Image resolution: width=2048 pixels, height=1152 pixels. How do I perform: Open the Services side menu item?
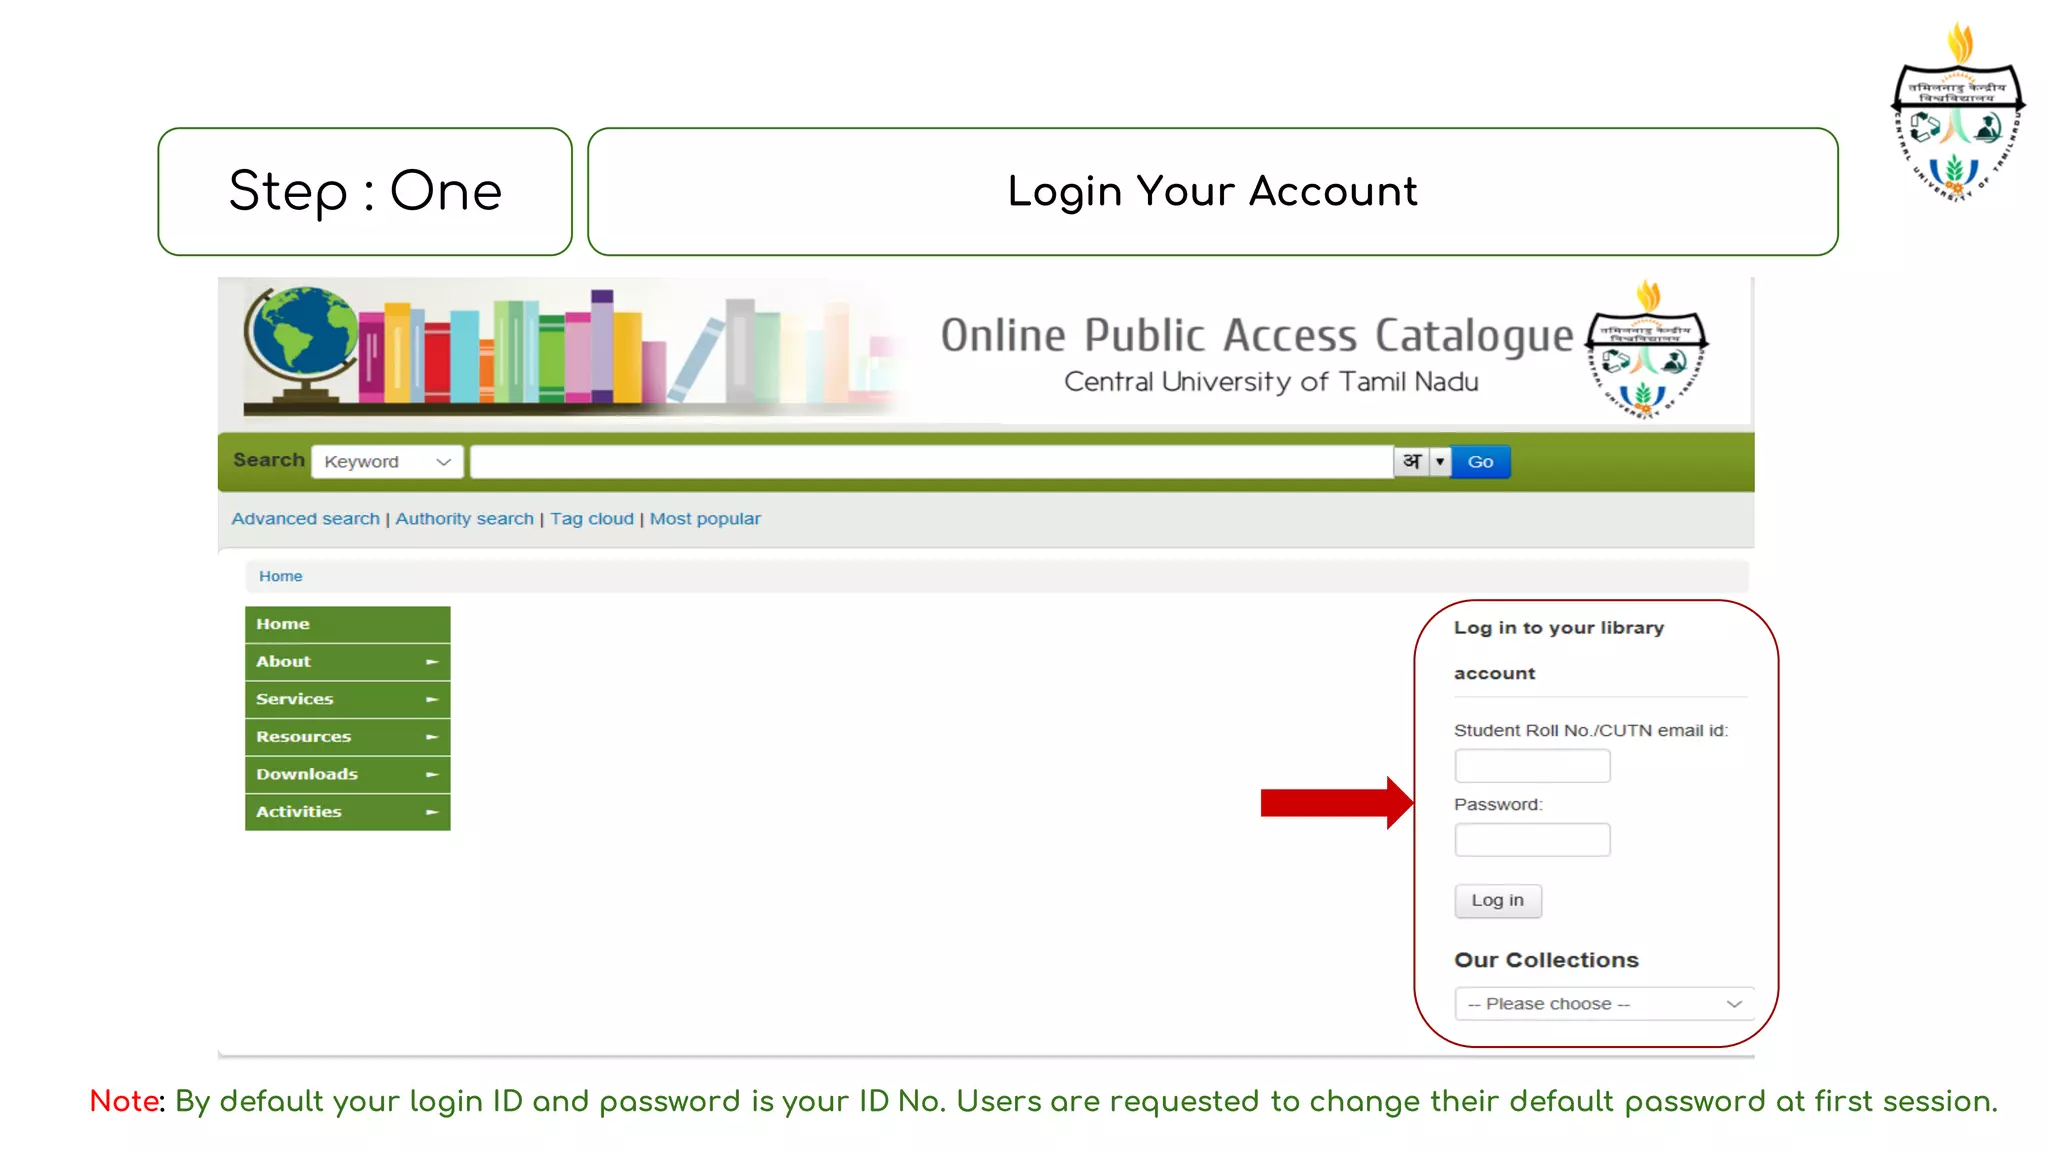click(347, 699)
